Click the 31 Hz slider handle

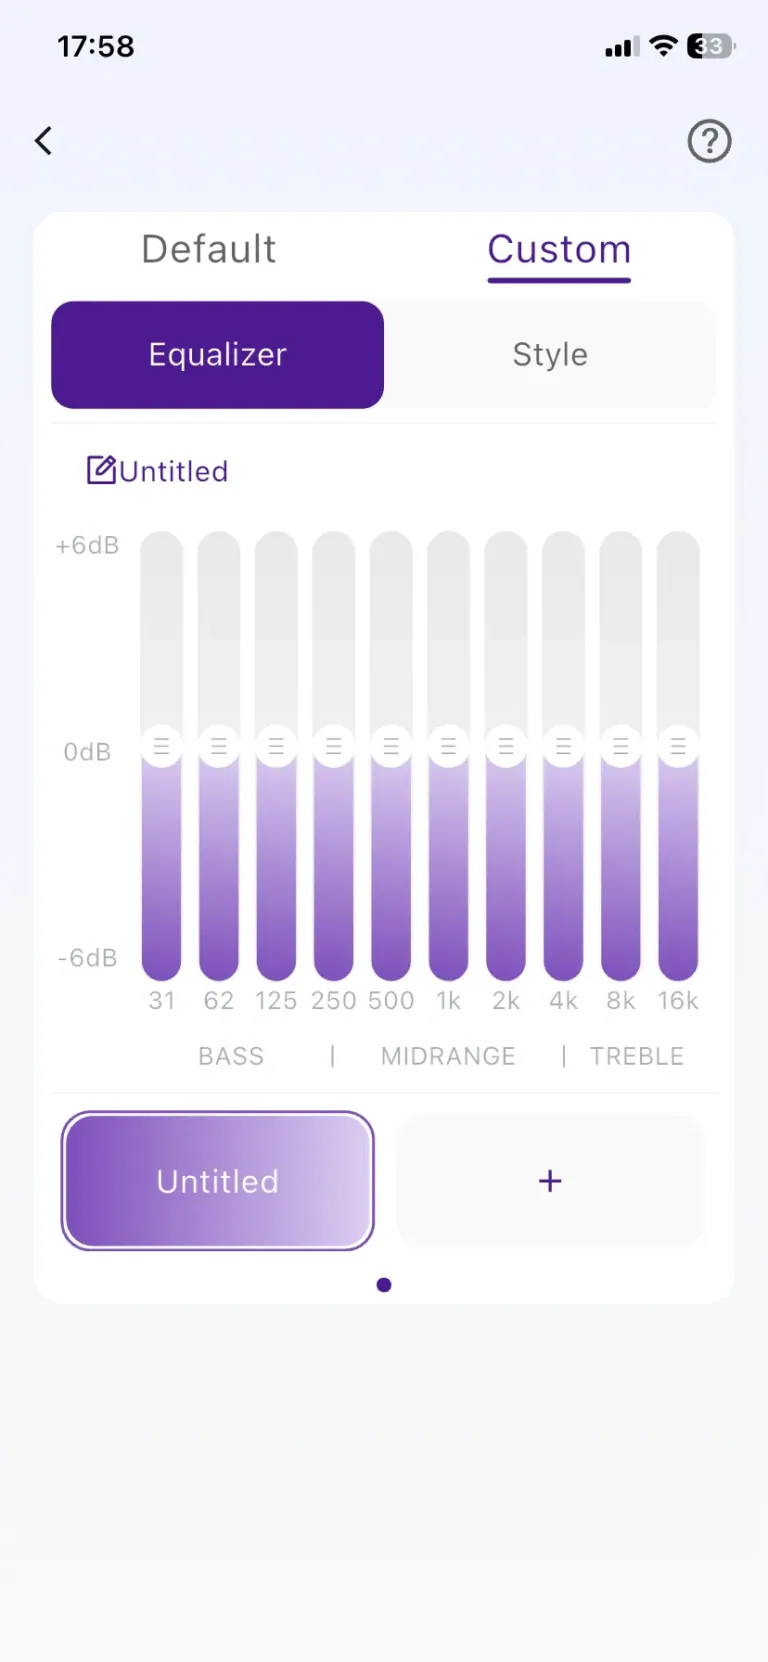point(161,746)
